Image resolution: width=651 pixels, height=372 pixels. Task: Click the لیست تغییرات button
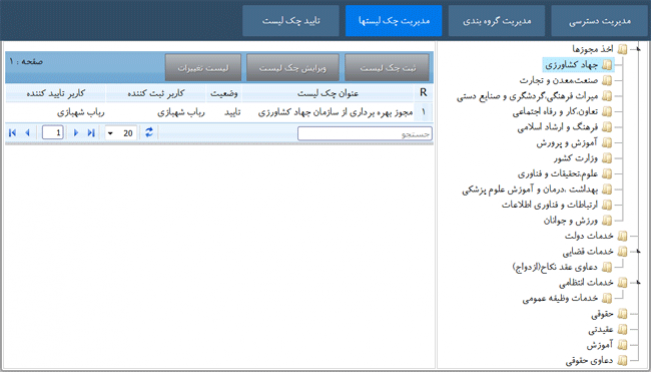click(203, 67)
